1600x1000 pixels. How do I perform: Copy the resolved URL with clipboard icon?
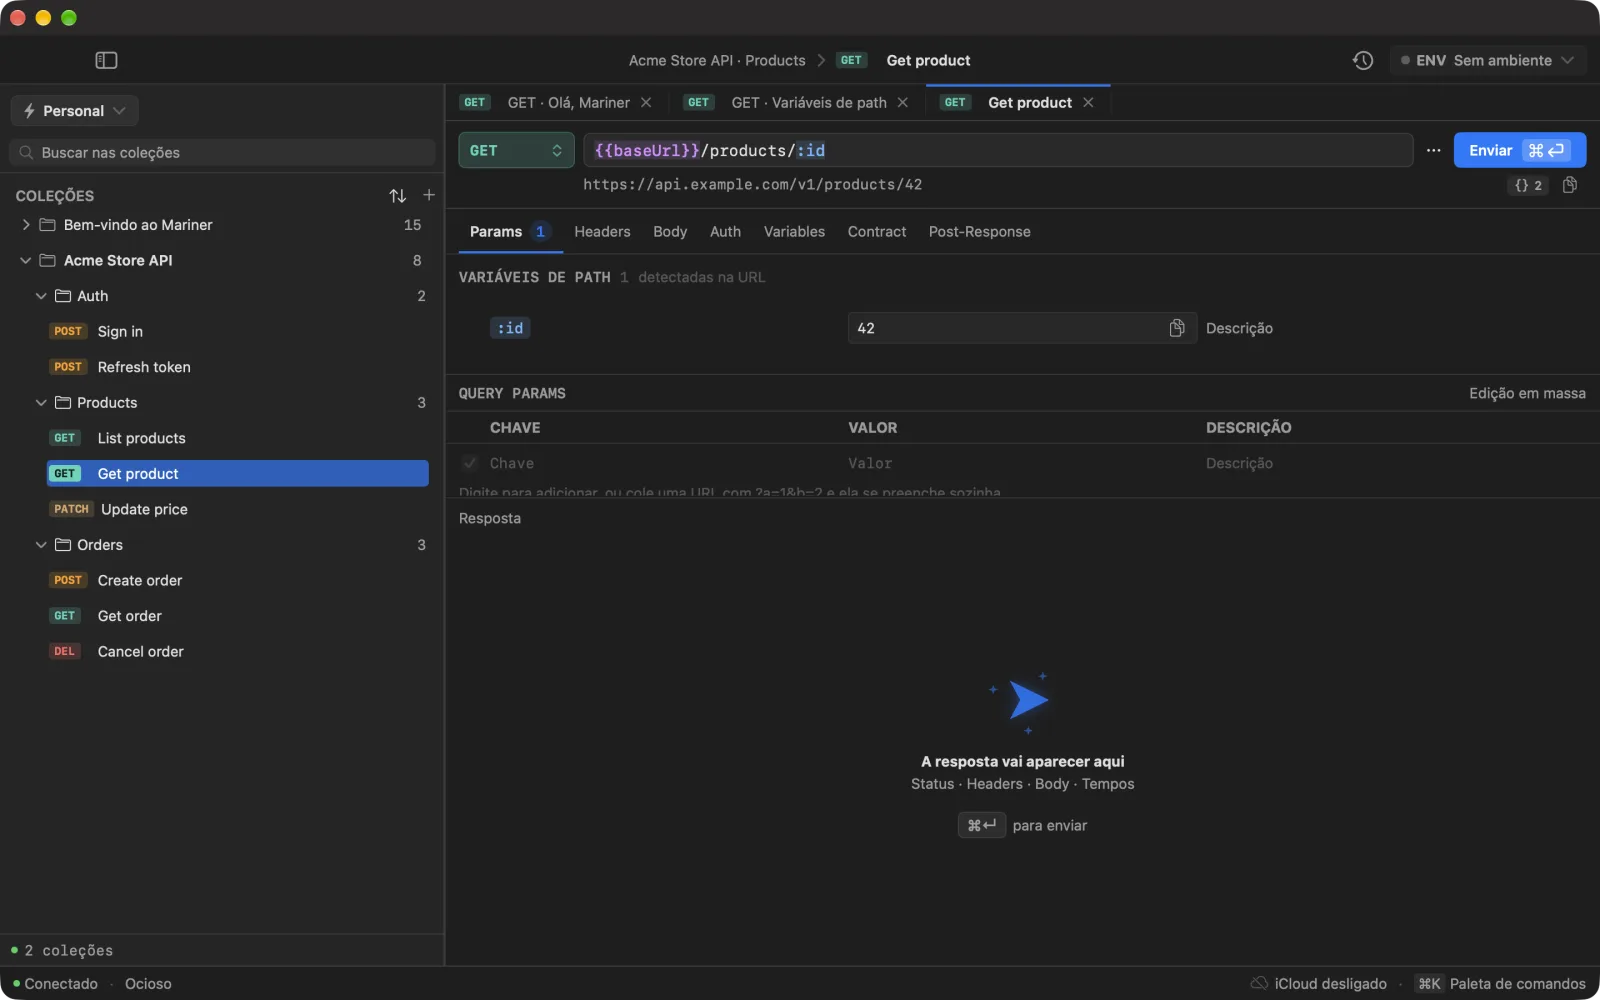coord(1570,185)
